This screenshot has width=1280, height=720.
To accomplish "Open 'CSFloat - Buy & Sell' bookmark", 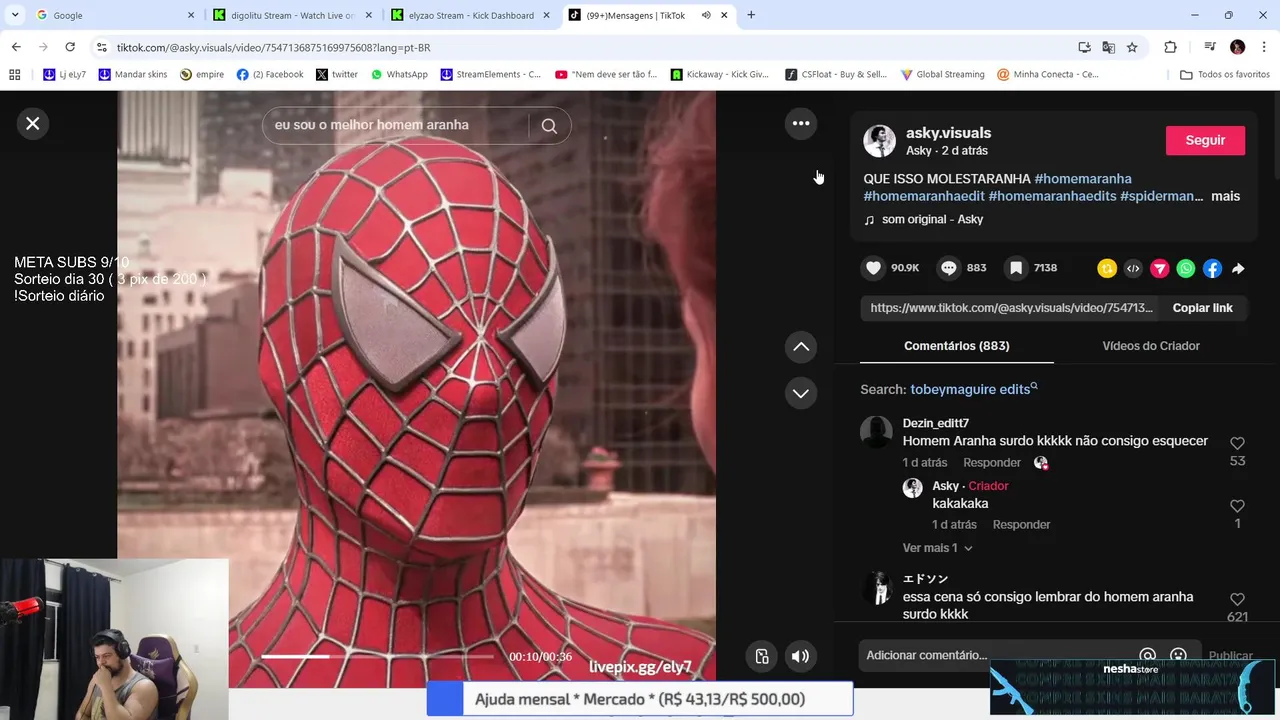I will (x=836, y=74).
